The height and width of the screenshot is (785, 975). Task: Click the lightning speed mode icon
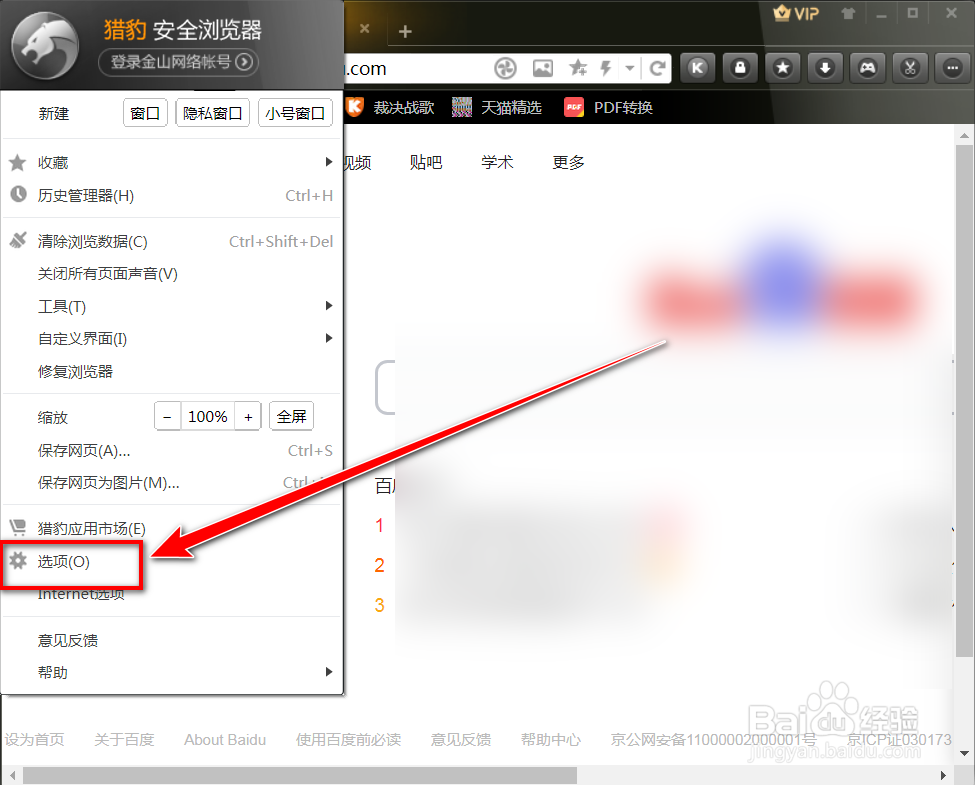(x=606, y=68)
